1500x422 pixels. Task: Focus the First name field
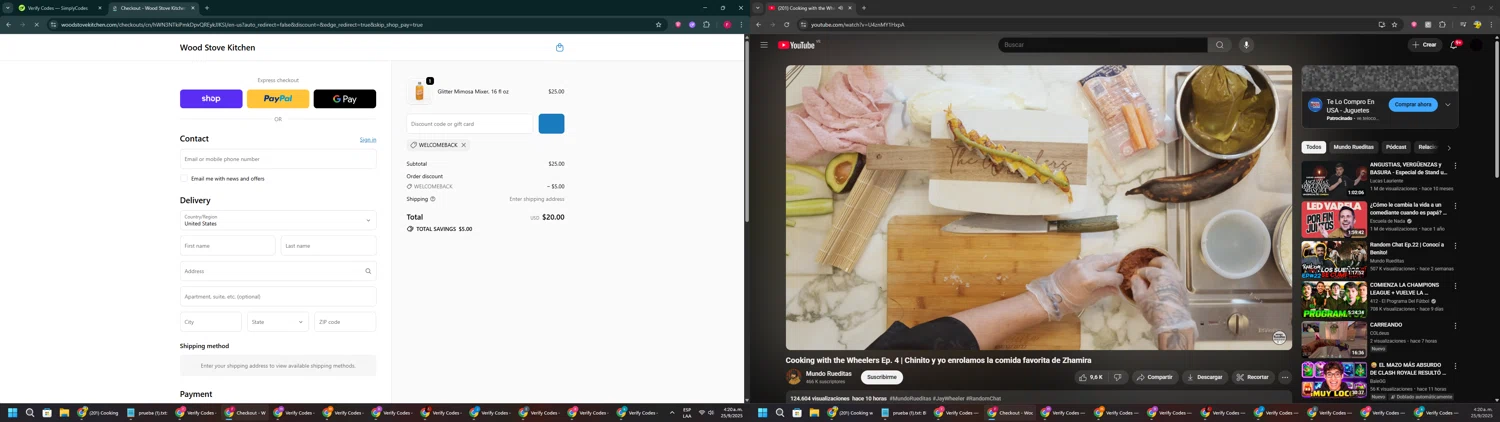(x=228, y=246)
